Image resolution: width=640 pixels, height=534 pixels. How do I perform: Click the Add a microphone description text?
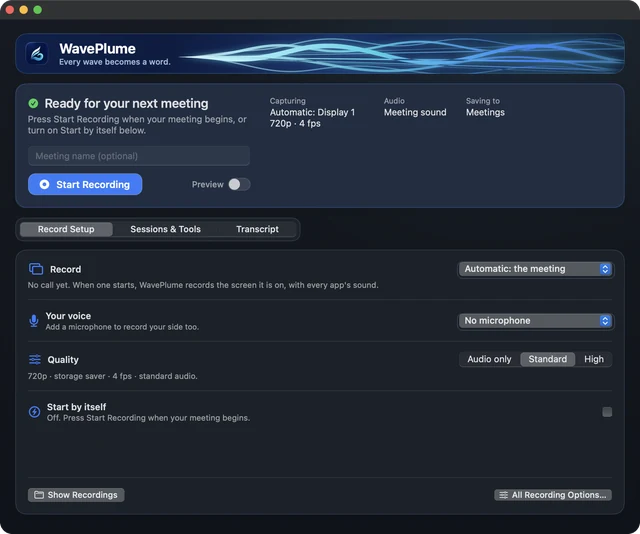click(x=122, y=327)
